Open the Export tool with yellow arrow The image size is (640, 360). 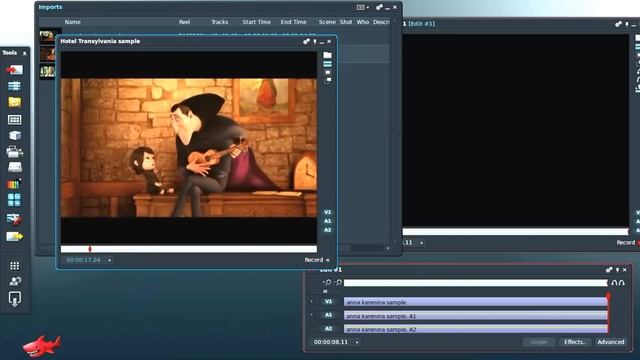(14, 236)
